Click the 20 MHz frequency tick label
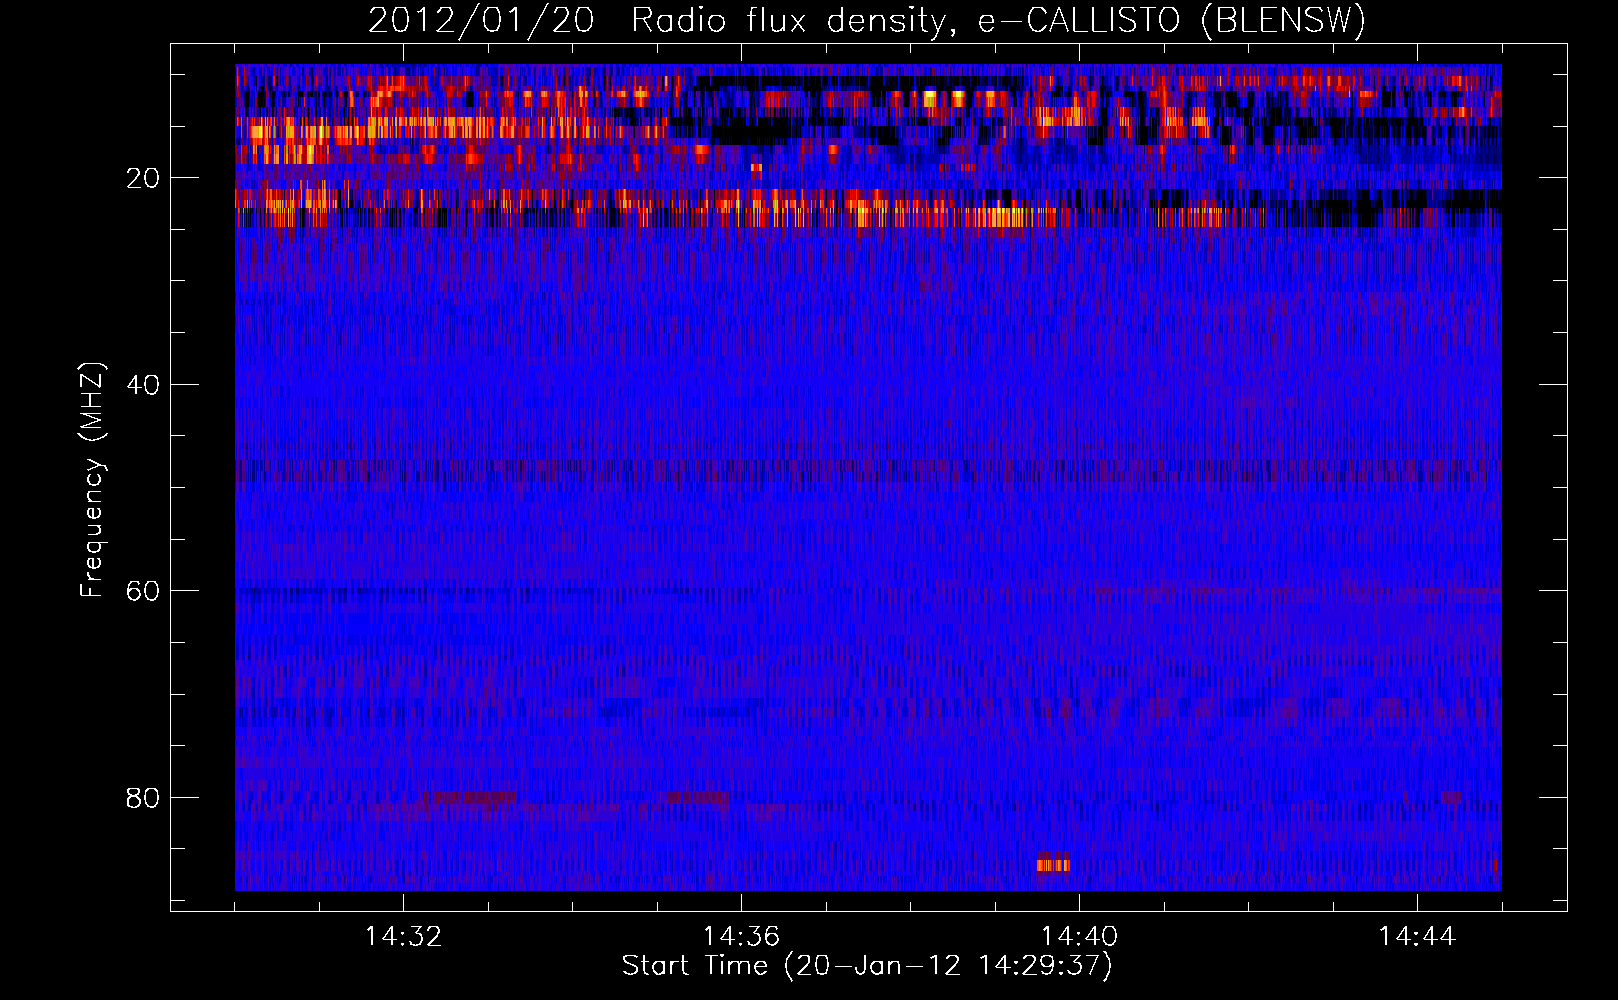 click(x=143, y=178)
